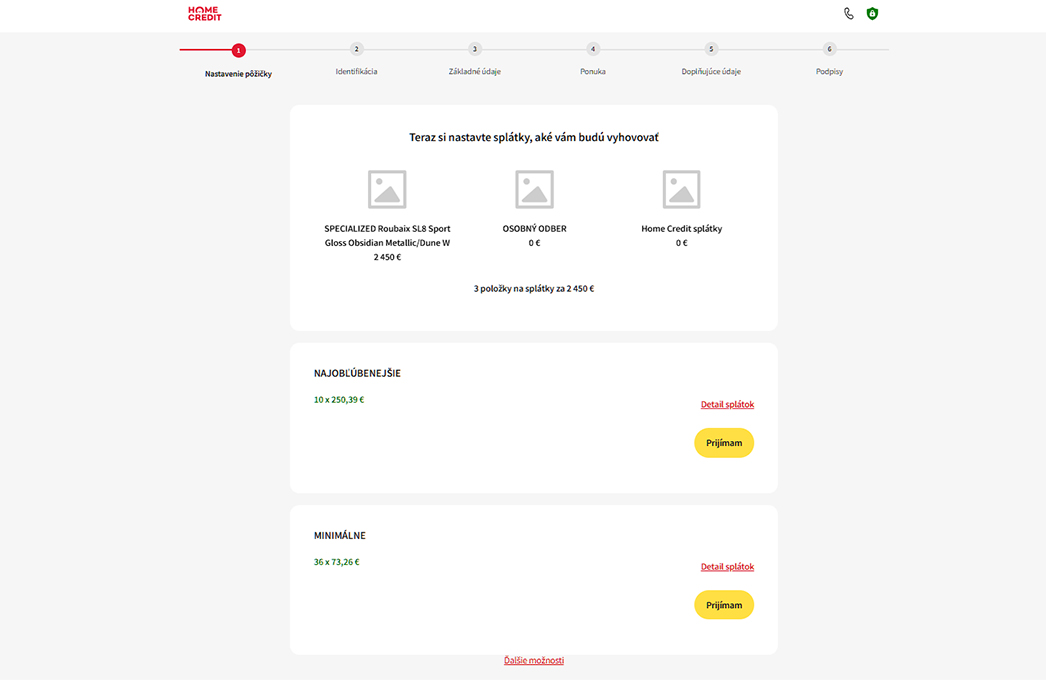Click the SPECIALIZED Roubaix product image placeholder
The image size is (1046, 680).
[387, 190]
